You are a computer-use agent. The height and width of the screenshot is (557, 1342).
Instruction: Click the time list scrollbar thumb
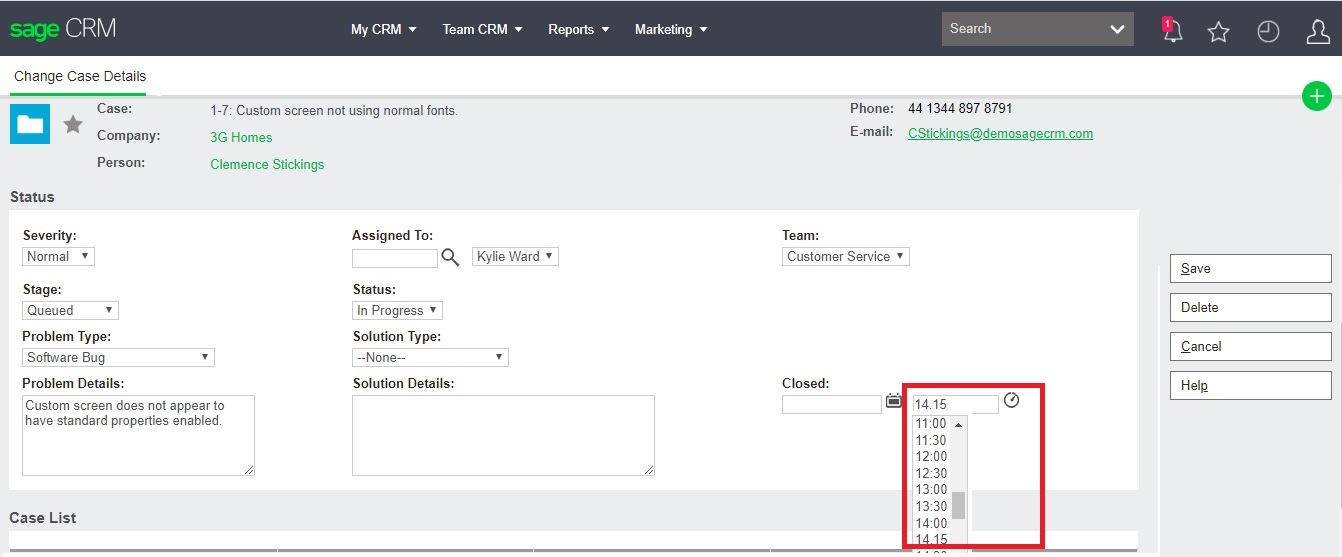958,505
